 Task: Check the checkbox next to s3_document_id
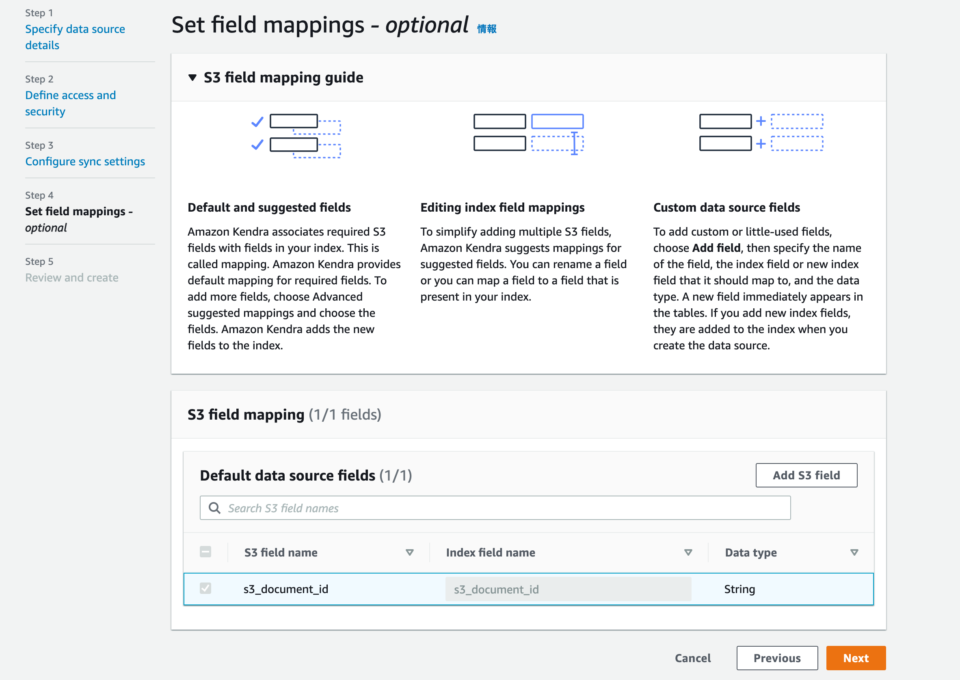coord(206,589)
